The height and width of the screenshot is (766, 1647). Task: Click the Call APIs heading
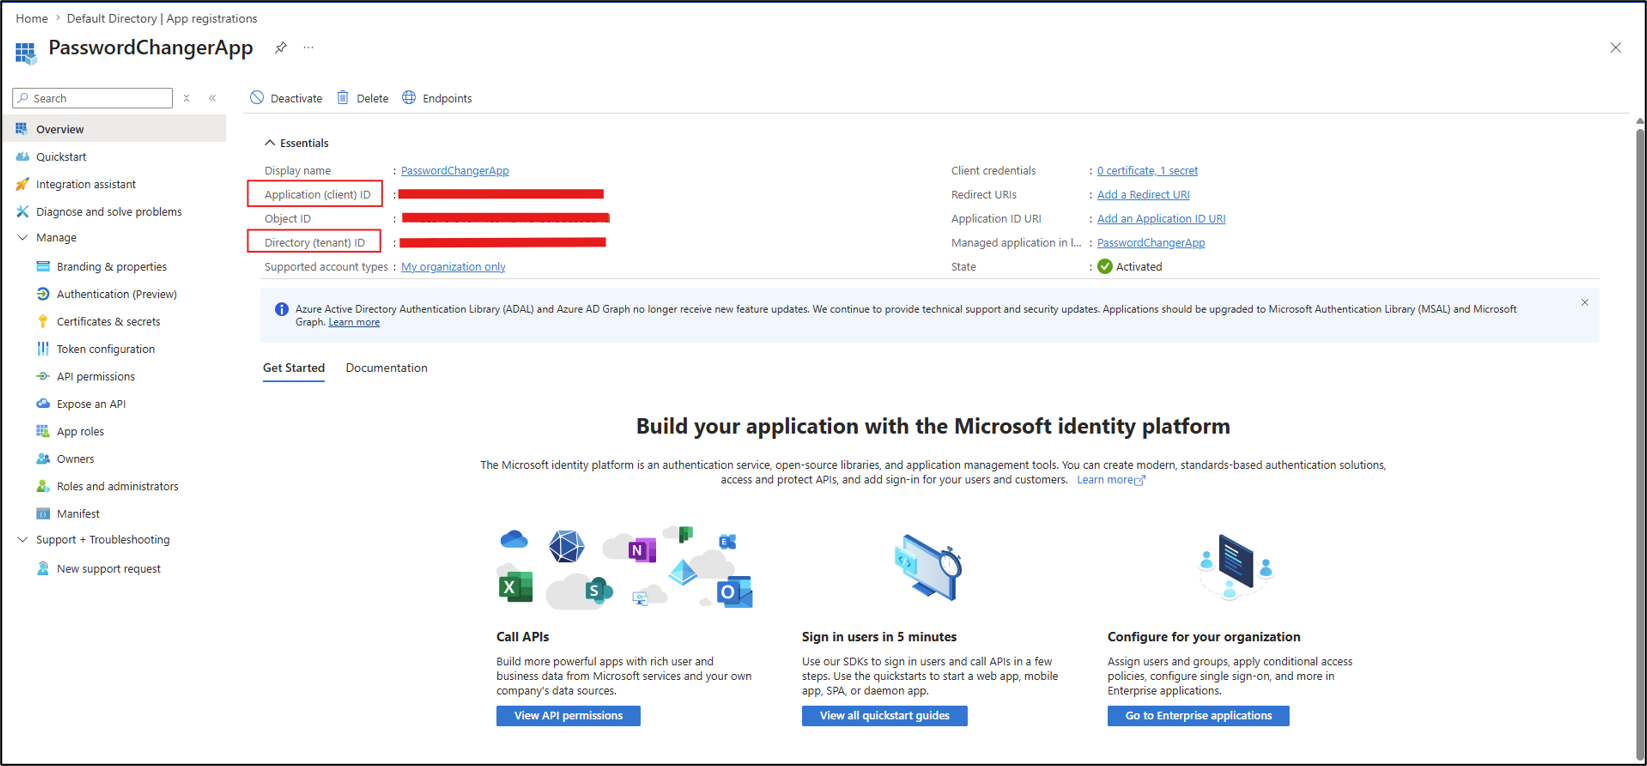523,637
